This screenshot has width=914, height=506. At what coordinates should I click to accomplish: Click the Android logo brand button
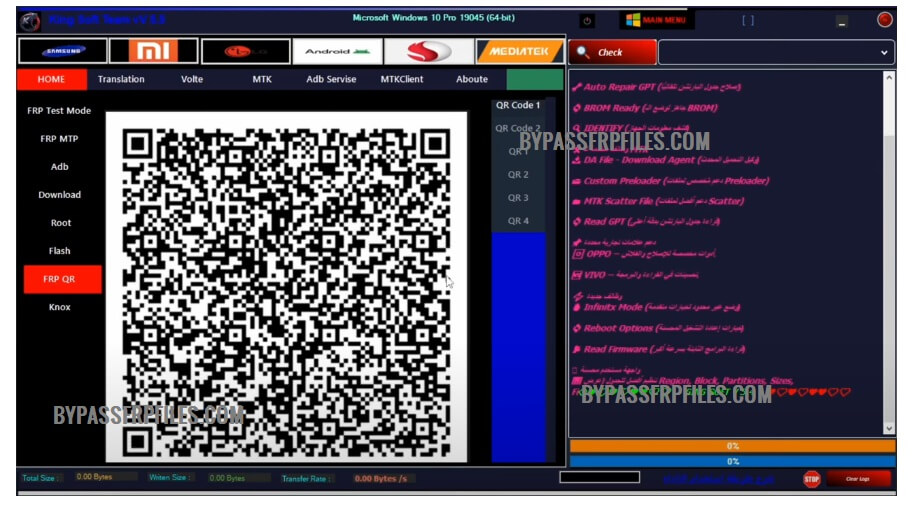coord(336,51)
